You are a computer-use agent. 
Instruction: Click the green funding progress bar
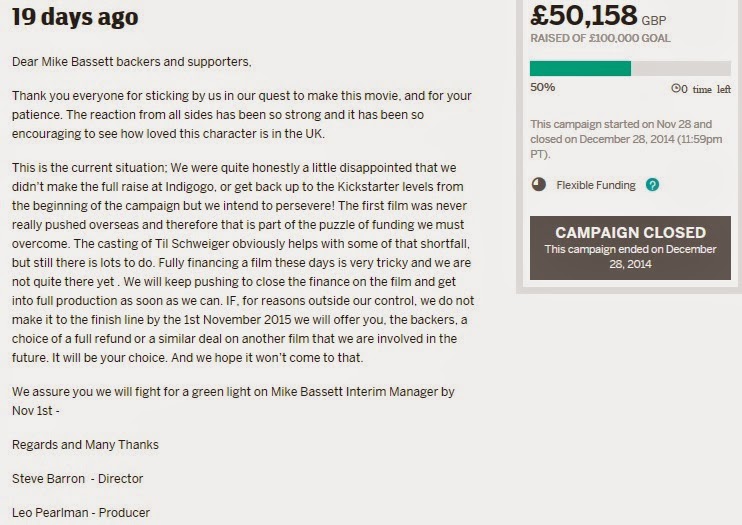coord(580,68)
